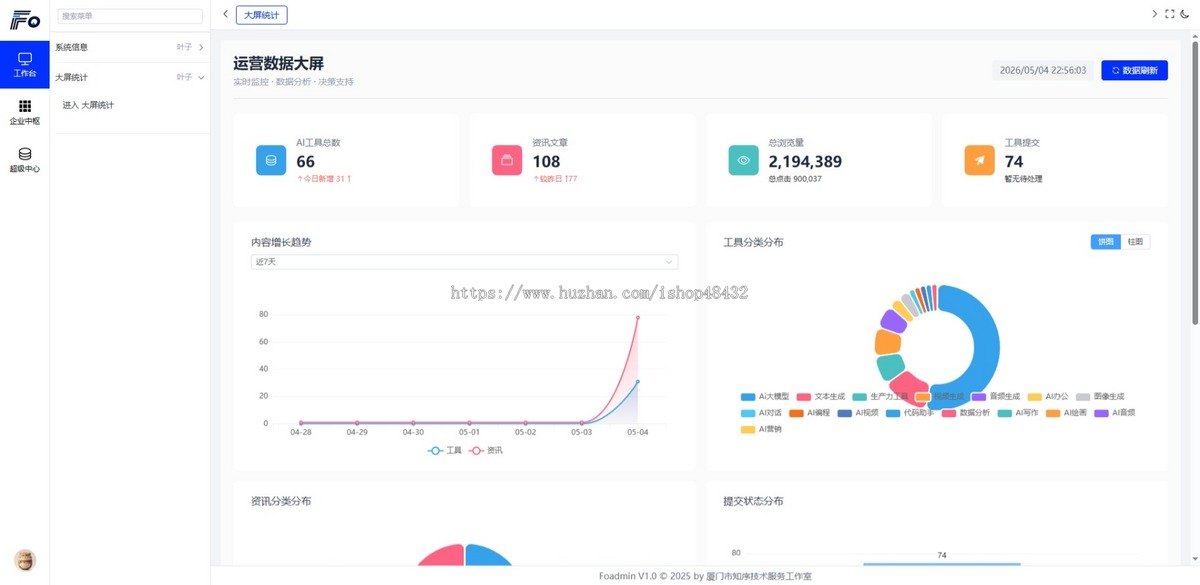Screen dimensions: 1200x585
Task: Toggle the AI绘画 legend item
Action: coord(1067,413)
